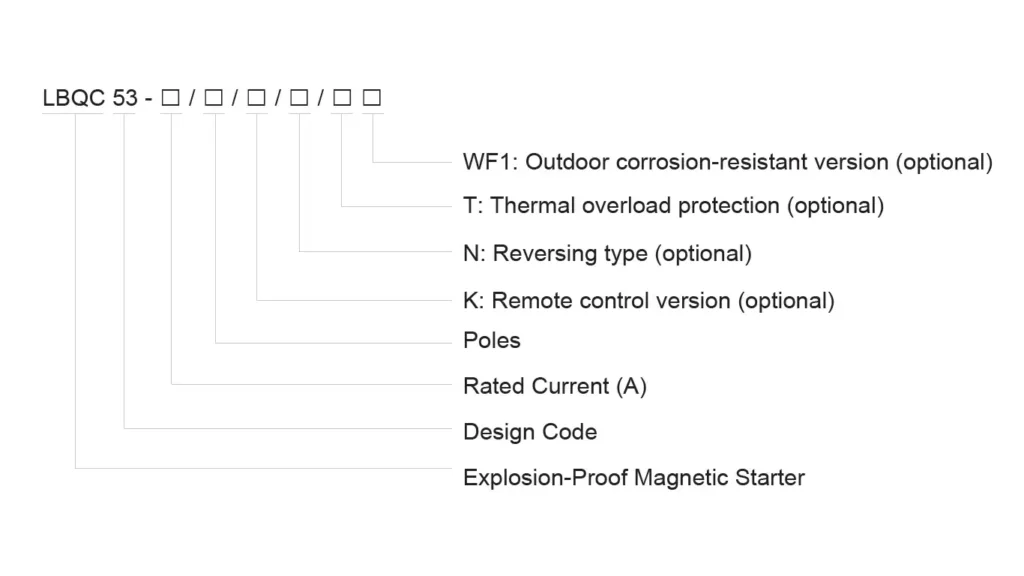The image size is (1024, 576).
Task: Click the fifth placeholder box for T option
Action: [342, 99]
